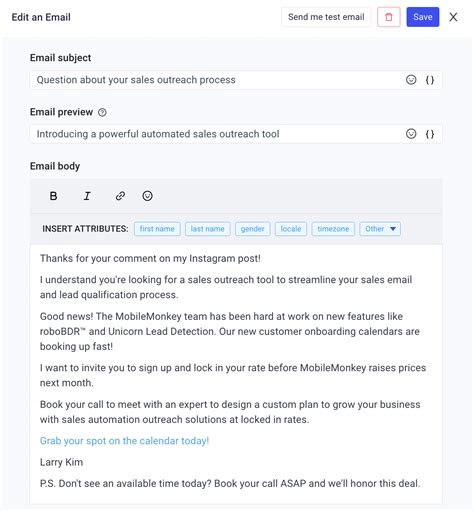Insert the gender attribute
The image size is (474, 511).
252,229
